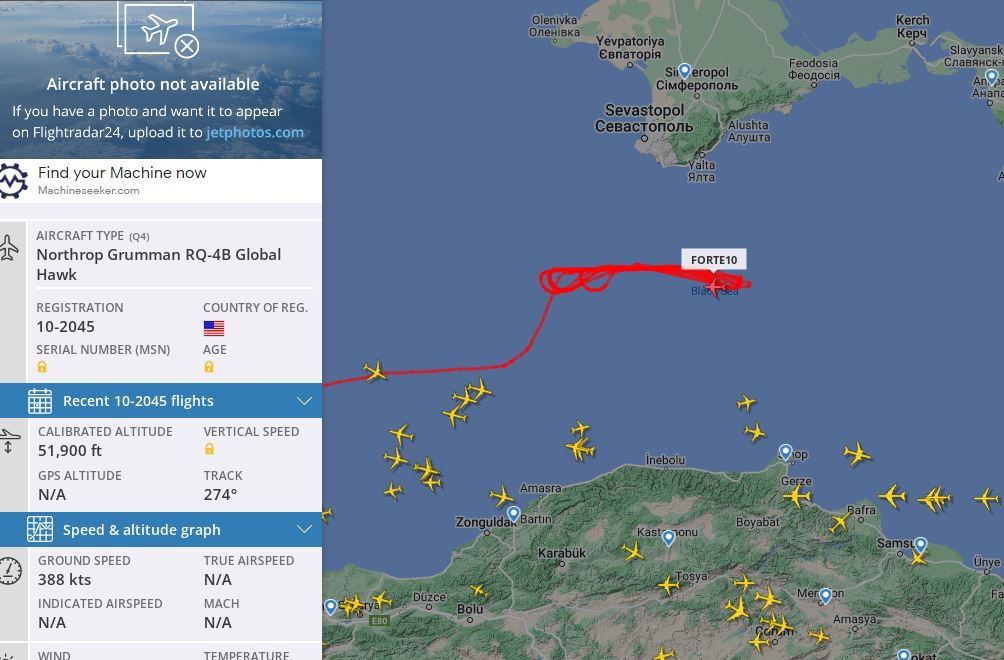Screen dimensions: 1004x660
Task: Click the Machineseeker gear logo icon
Action: [13, 181]
